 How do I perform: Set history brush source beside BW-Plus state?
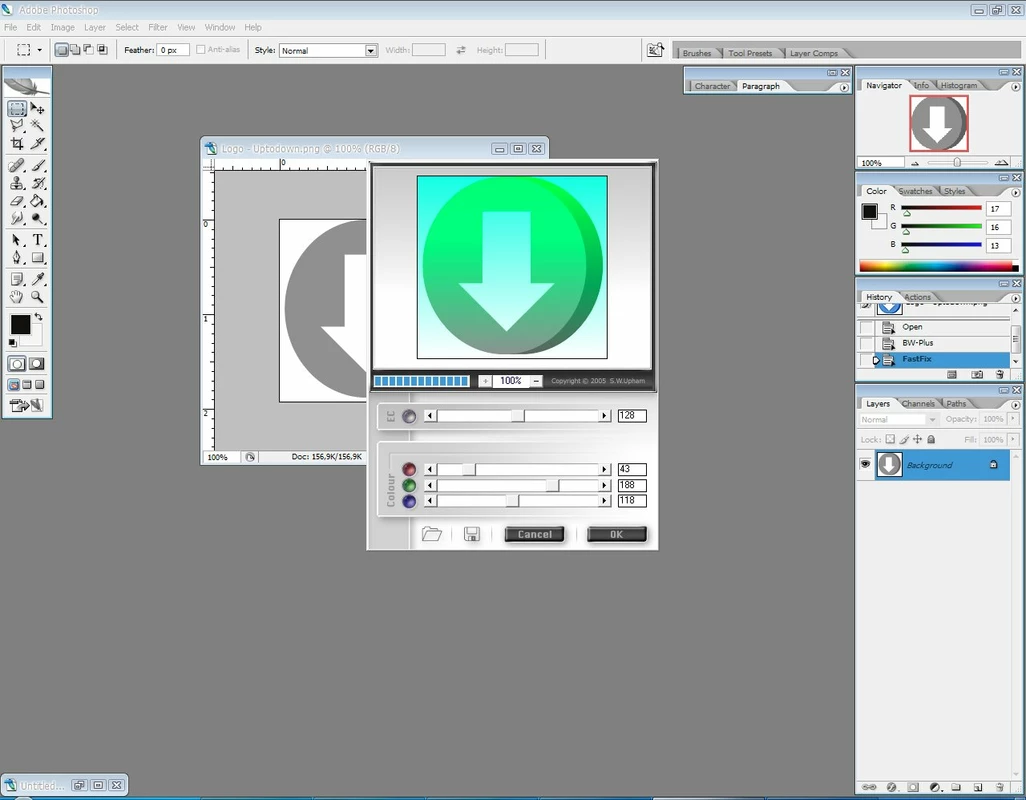(866, 343)
